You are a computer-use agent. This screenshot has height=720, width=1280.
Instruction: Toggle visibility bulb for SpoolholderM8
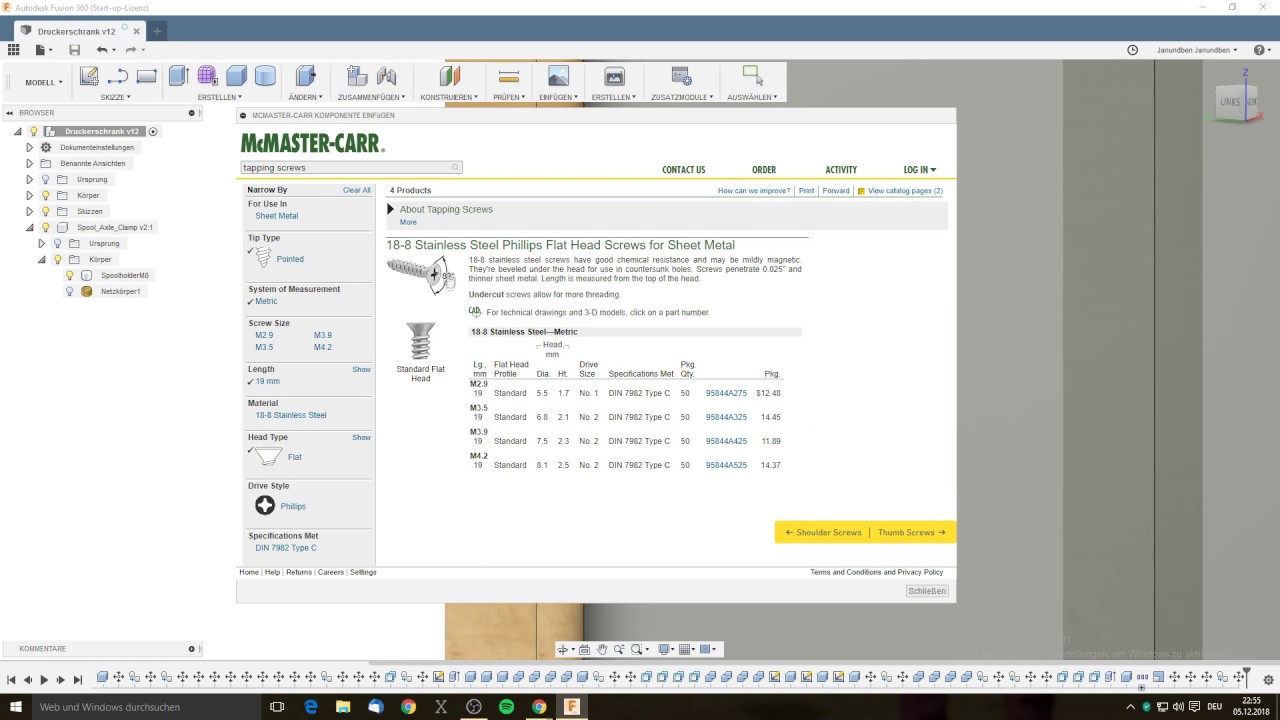pos(69,275)
